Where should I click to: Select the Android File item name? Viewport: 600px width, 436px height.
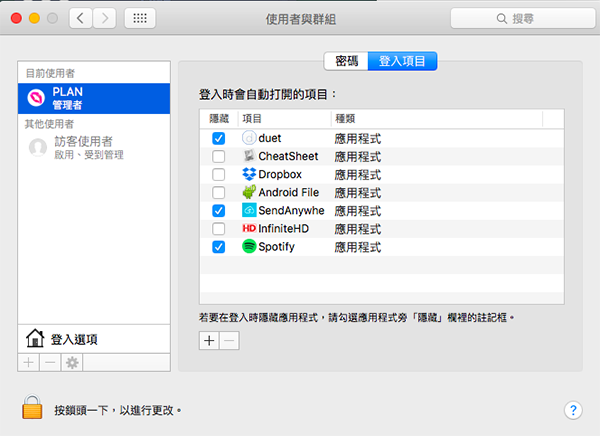[x=289, y=193]
